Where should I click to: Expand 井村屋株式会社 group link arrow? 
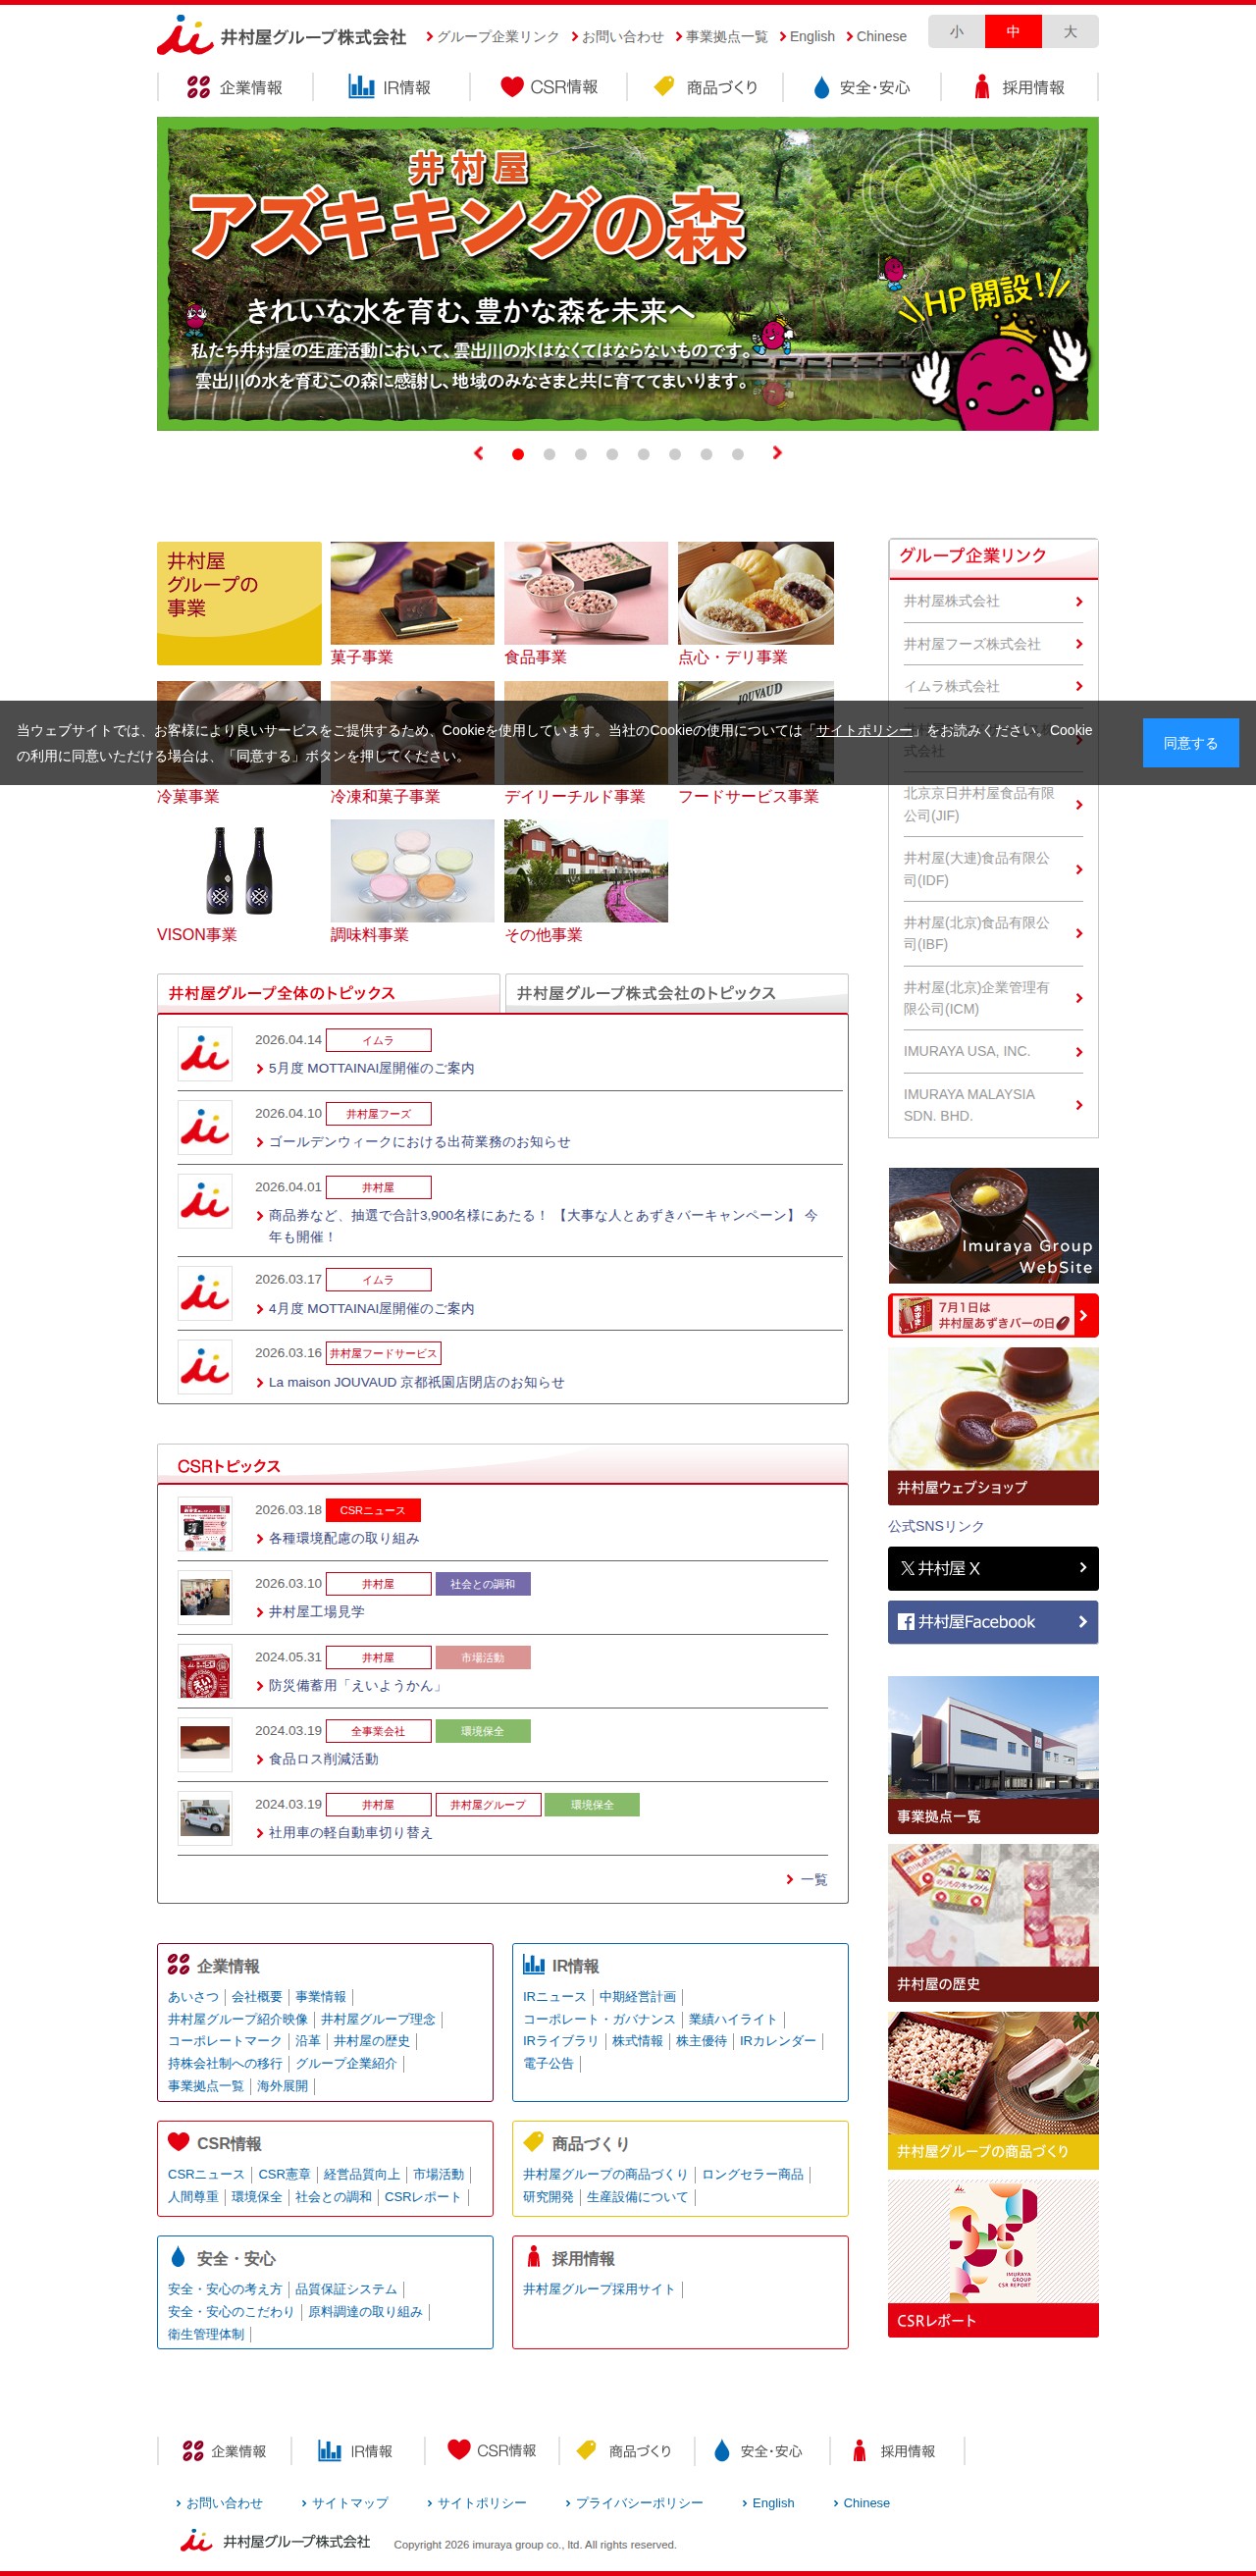1079,601
